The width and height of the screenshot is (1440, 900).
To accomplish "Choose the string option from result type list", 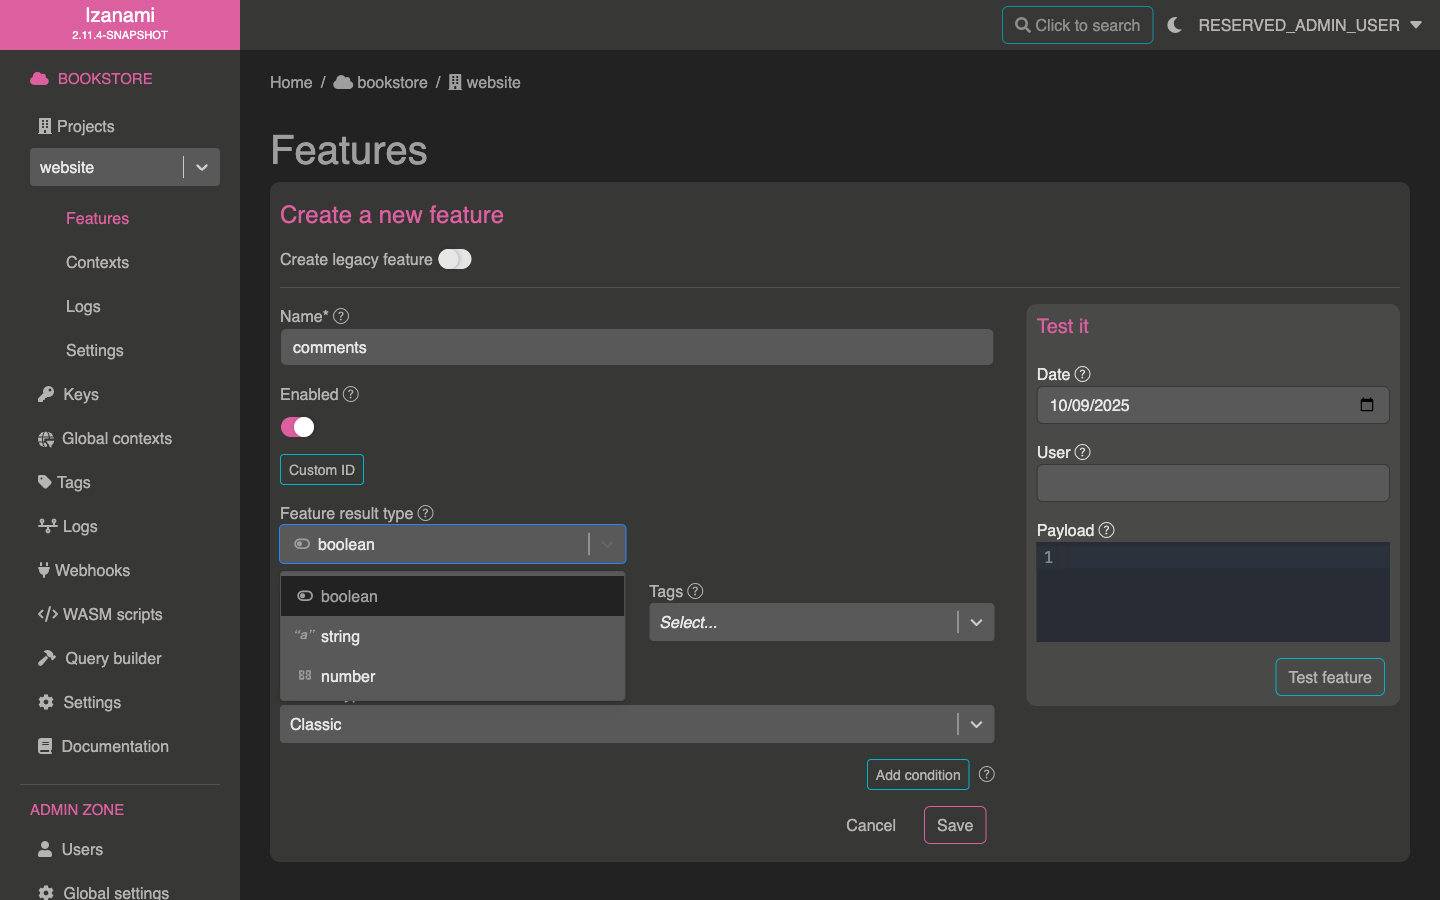I will tap(340, 636).
